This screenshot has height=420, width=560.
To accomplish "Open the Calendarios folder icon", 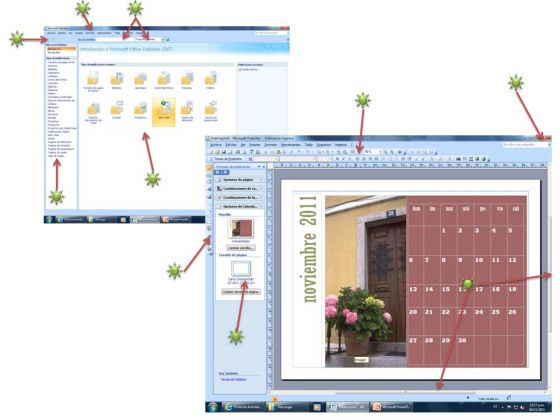I will 140,79.
